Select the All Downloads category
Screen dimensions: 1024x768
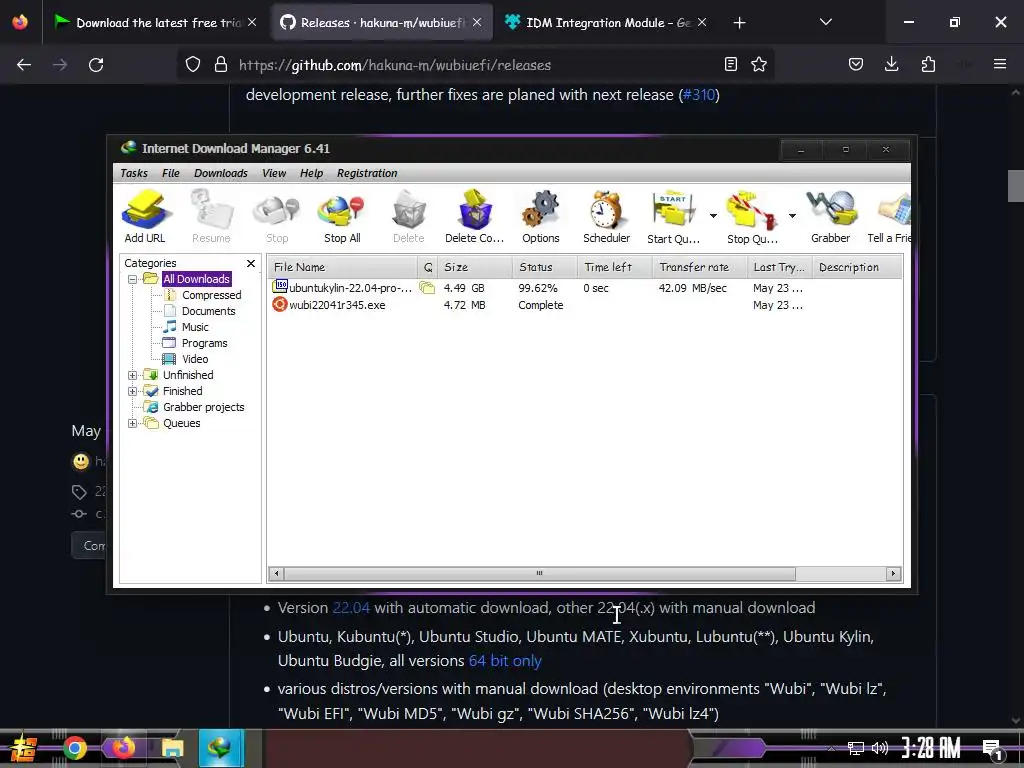tap(196, 279)
